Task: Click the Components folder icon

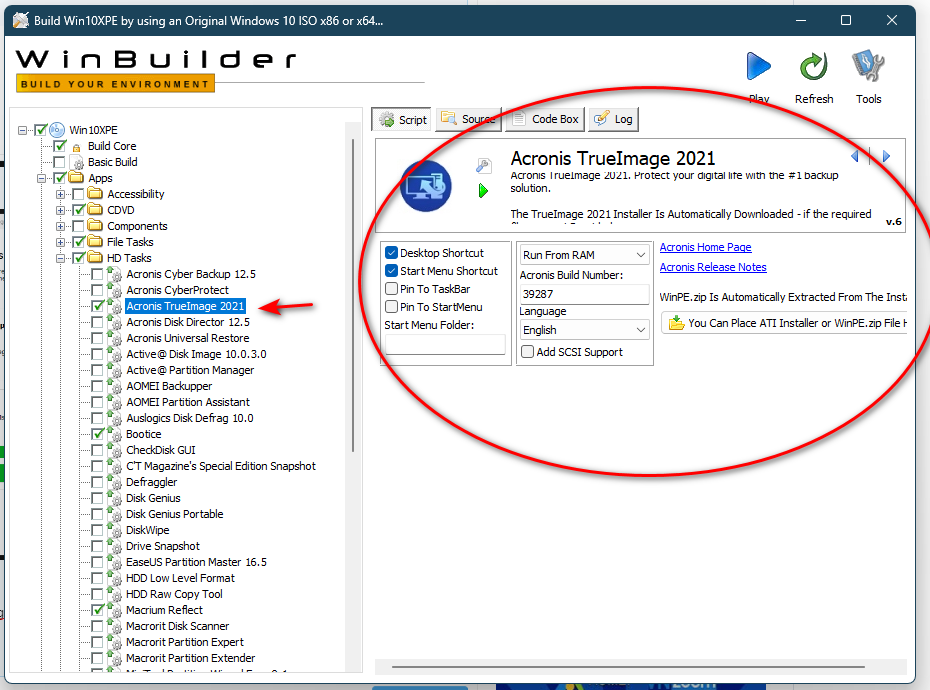Action: pos(95,225)
